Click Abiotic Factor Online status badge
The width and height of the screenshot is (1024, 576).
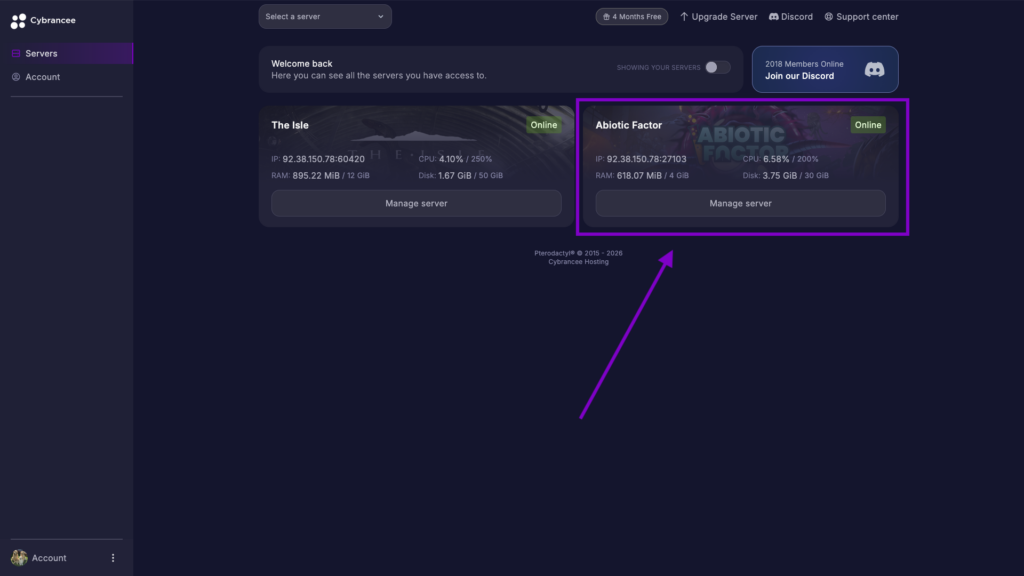(868, 125)
